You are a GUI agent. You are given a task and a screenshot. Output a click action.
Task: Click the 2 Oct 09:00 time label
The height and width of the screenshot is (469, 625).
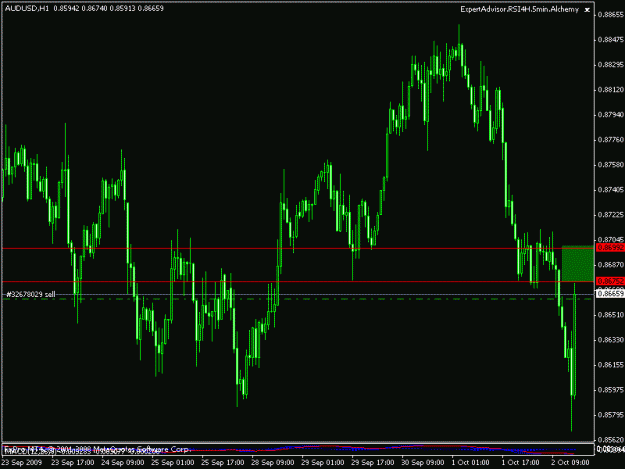point(570,463)
